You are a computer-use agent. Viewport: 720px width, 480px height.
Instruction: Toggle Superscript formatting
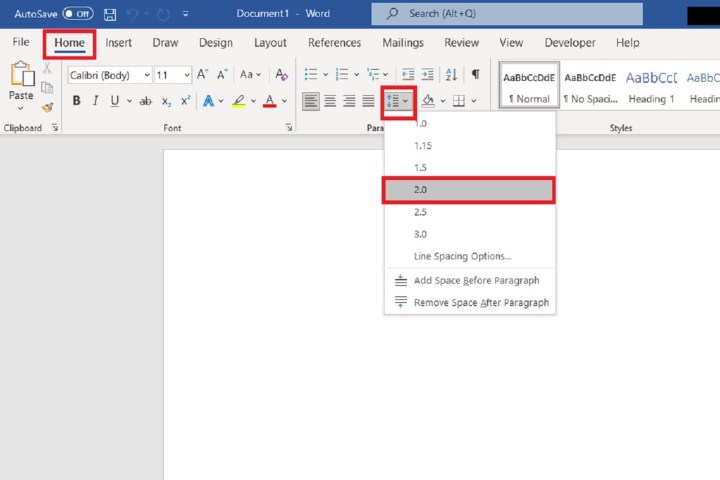185,101
